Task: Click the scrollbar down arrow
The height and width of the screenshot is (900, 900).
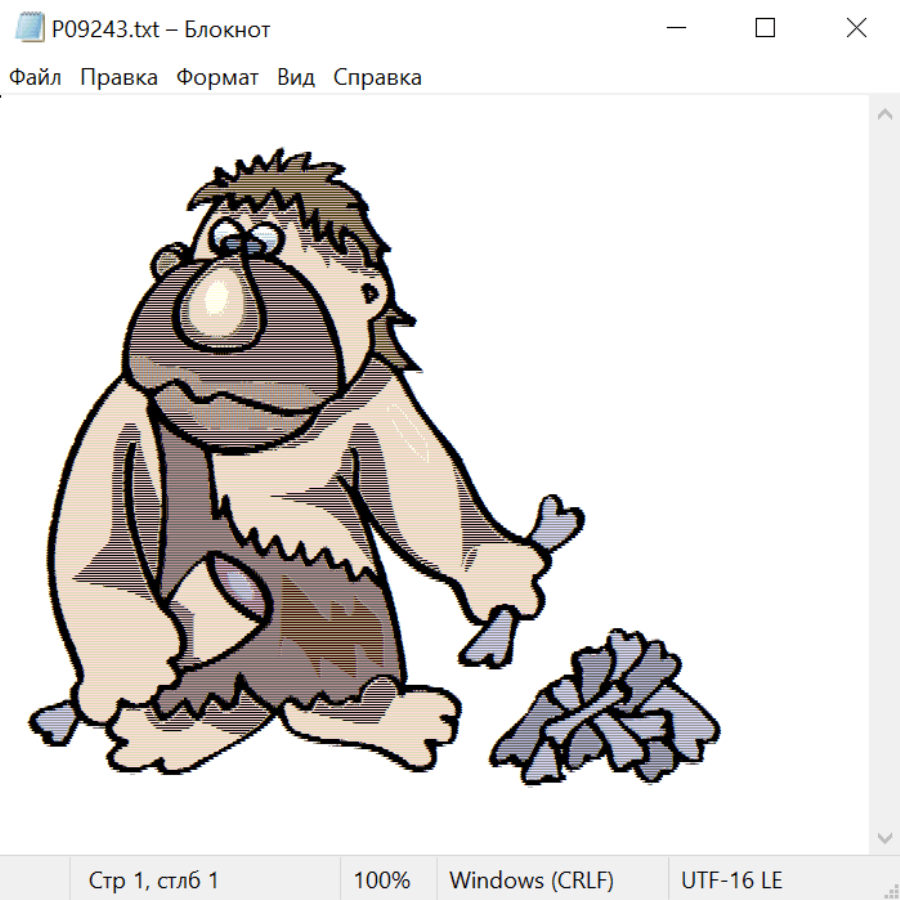Action: tap(884, 837)
